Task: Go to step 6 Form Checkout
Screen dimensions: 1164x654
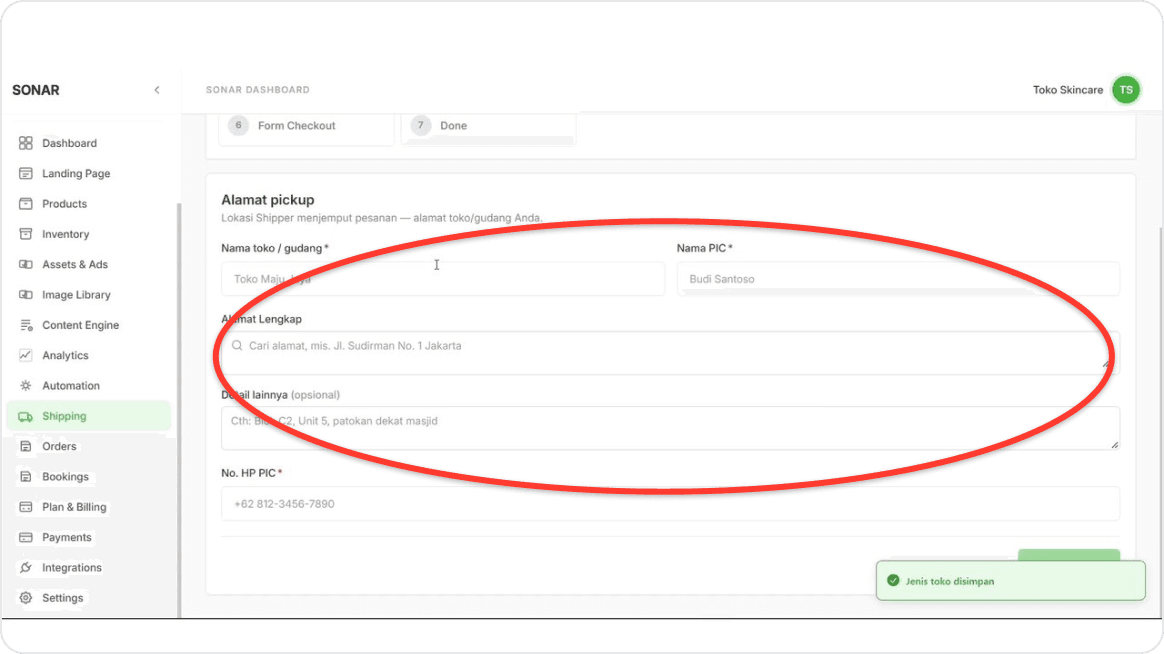Action: [306, 126]
